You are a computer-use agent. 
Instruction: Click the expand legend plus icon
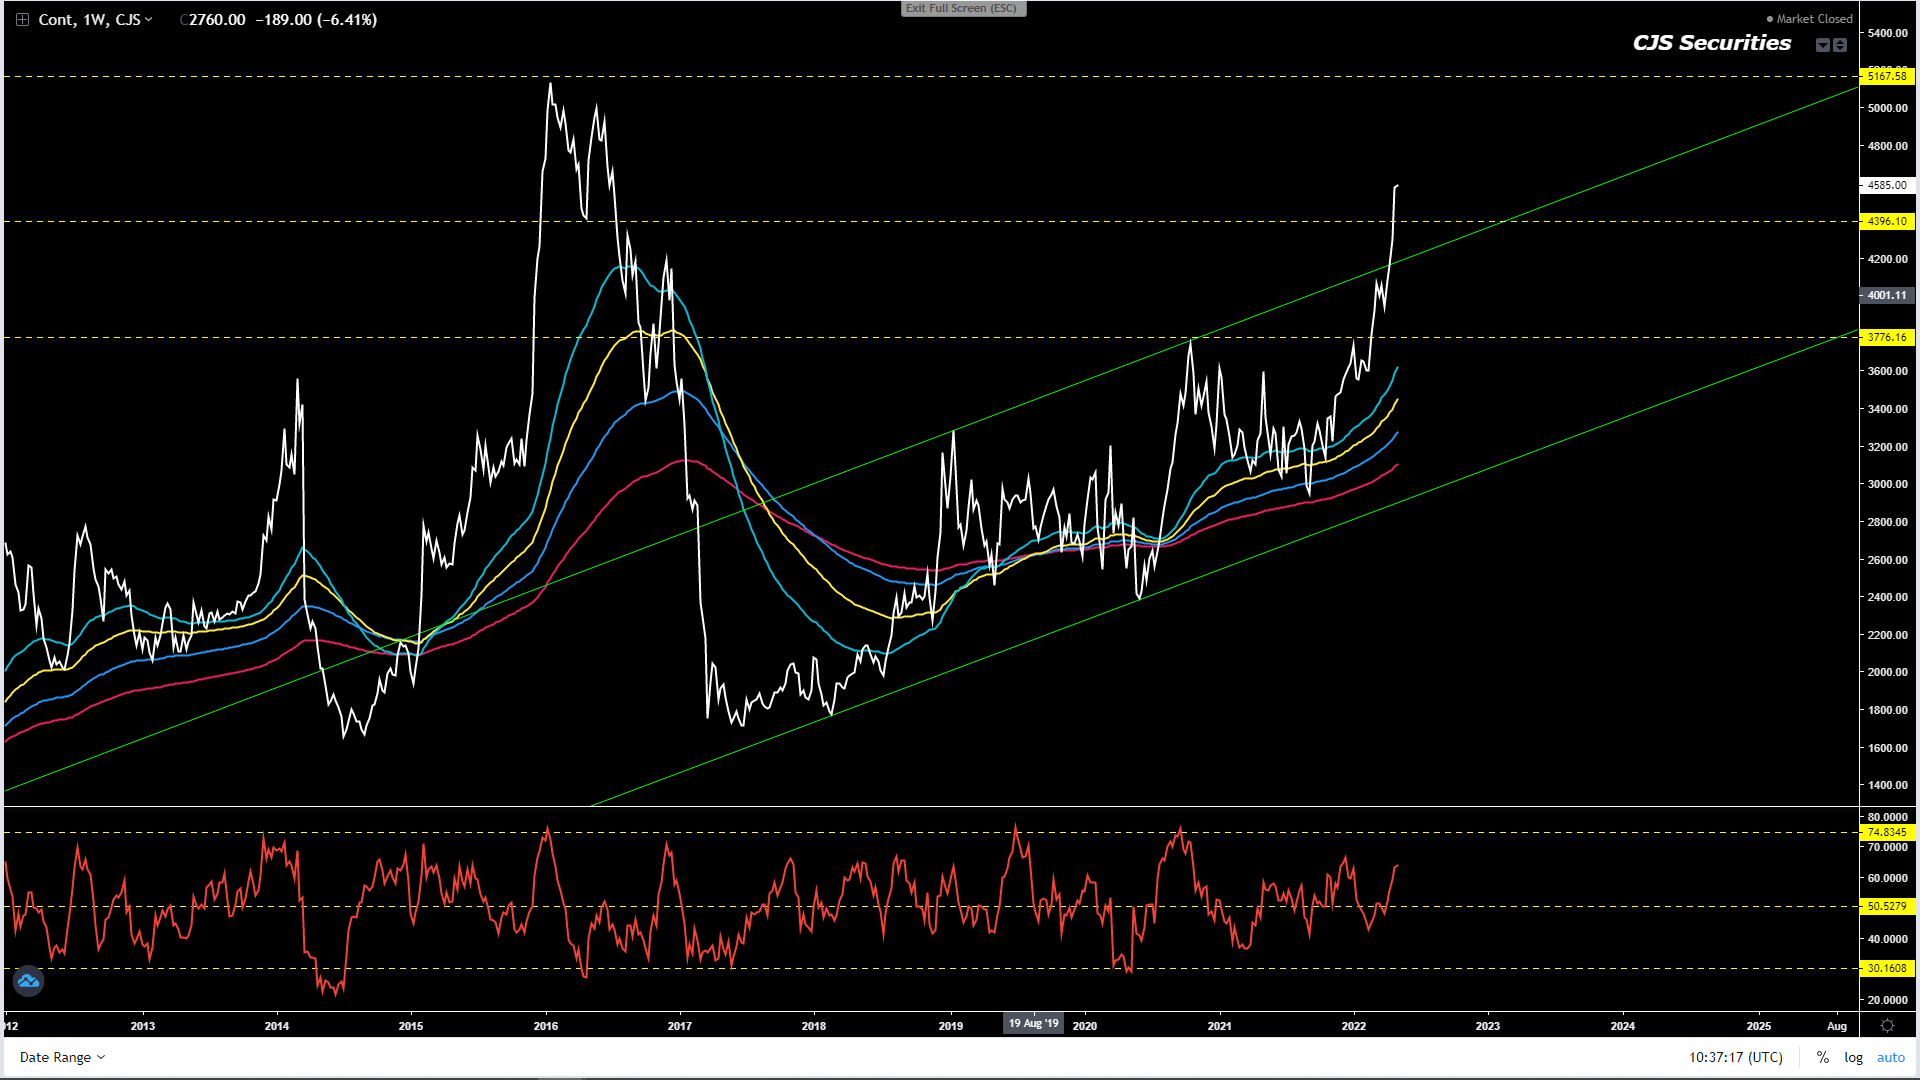point(22,20)
